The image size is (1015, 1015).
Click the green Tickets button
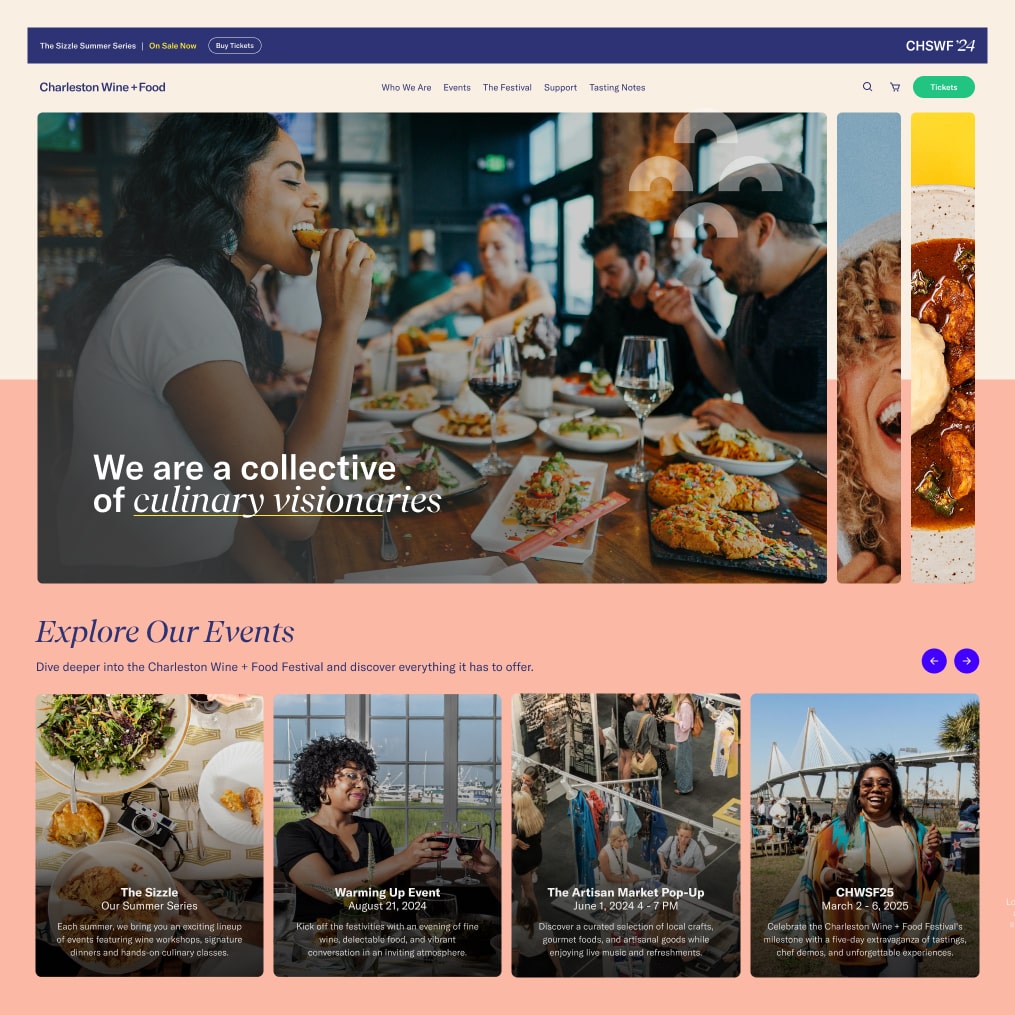tap(943, 87)
